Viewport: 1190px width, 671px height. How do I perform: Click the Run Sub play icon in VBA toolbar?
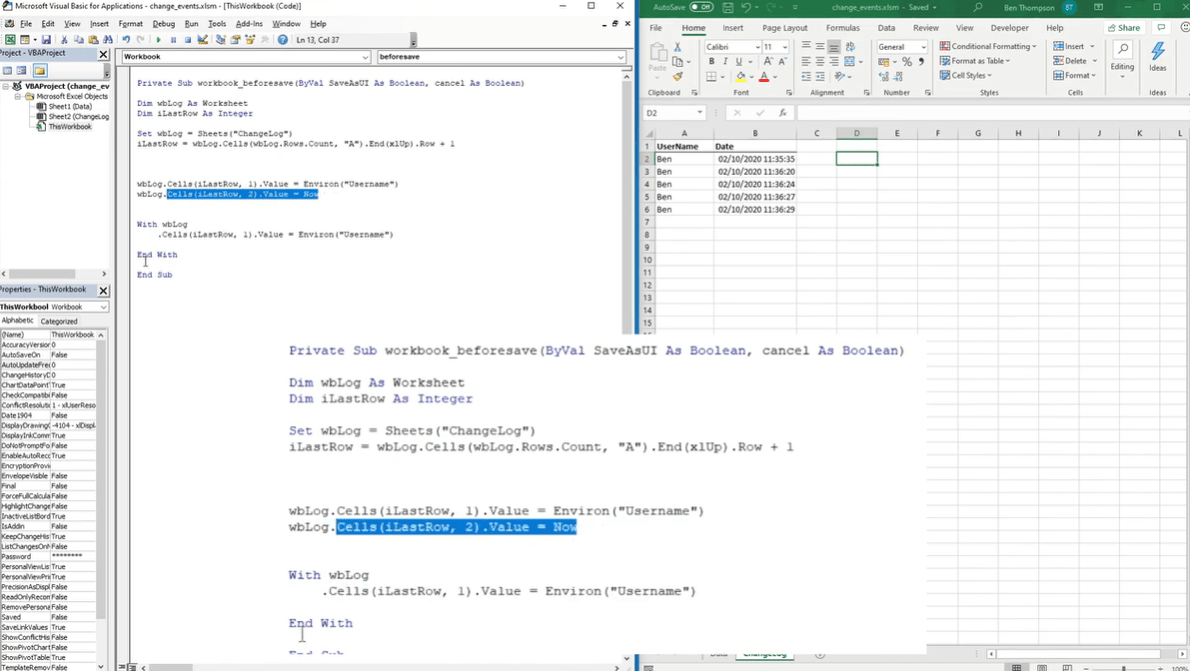(x=159, y=39)
